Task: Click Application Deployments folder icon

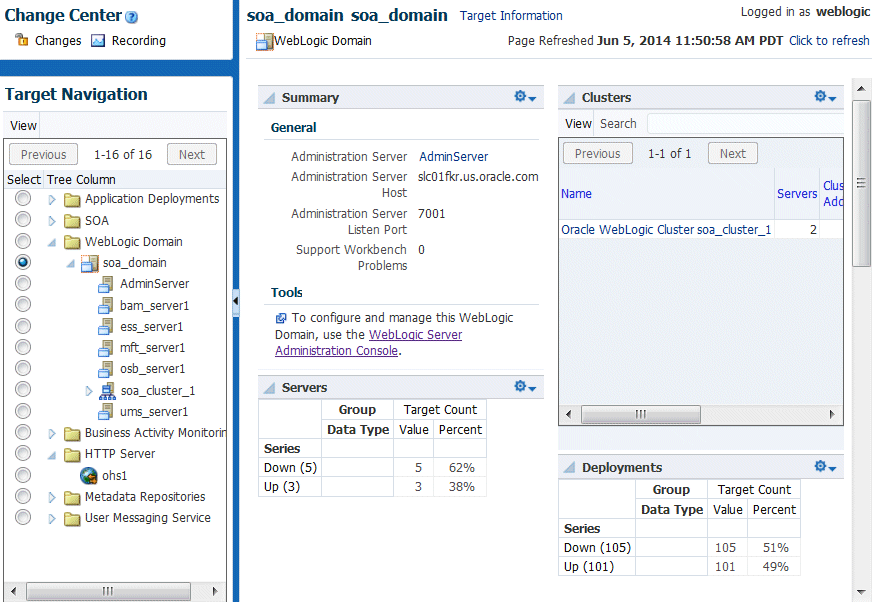Action: point(72,199)
